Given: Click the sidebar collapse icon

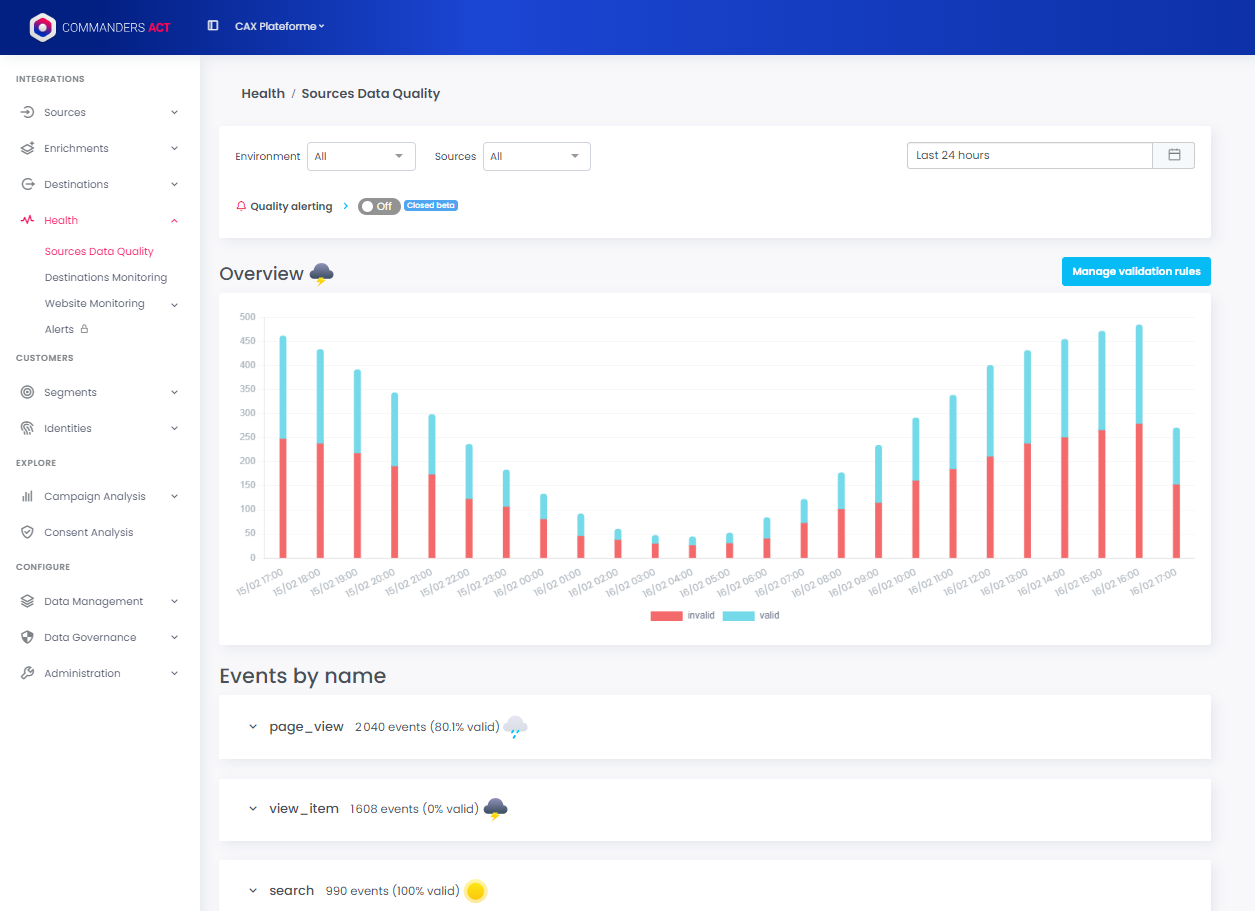Looking at the screenshot, I should 213,26.
